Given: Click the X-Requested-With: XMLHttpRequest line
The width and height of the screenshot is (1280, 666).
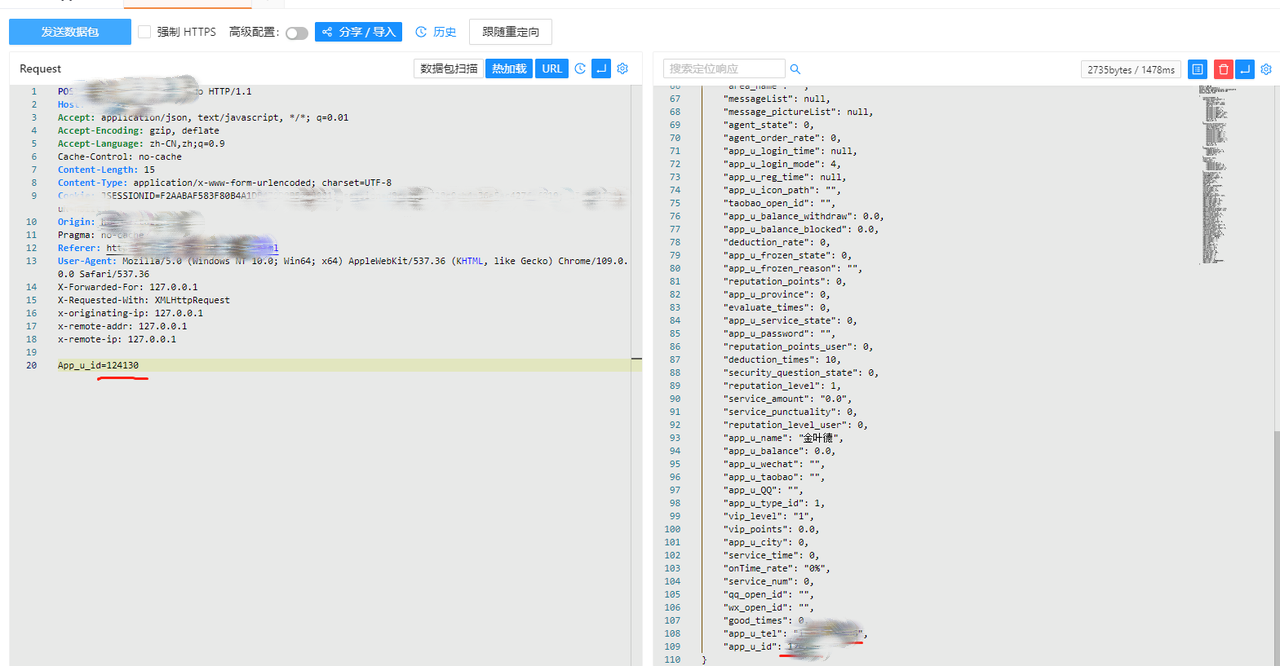Looking at the screenshot, I should [x=144, y=300].
